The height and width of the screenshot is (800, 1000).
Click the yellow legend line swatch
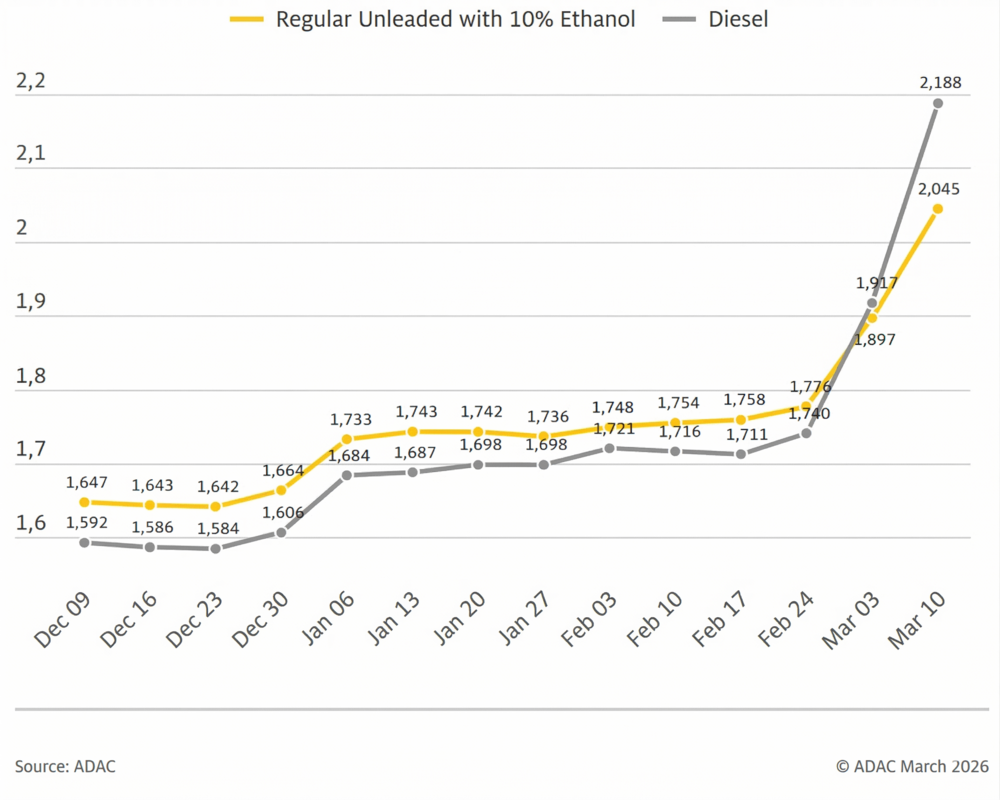click(x=246, y=19)
